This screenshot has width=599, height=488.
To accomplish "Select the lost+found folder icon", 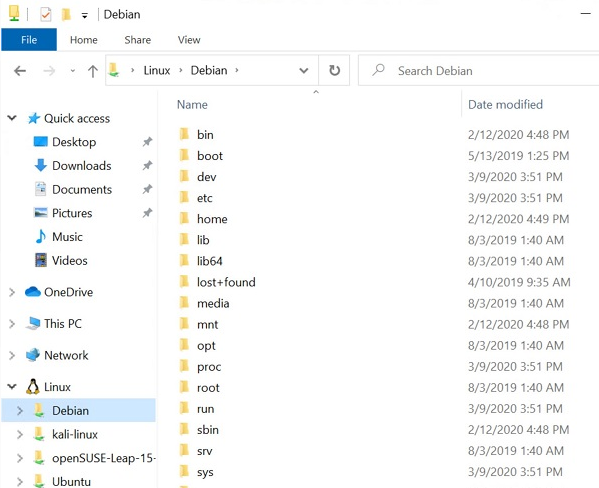I will pyautogui.click(x=184, y=282).
